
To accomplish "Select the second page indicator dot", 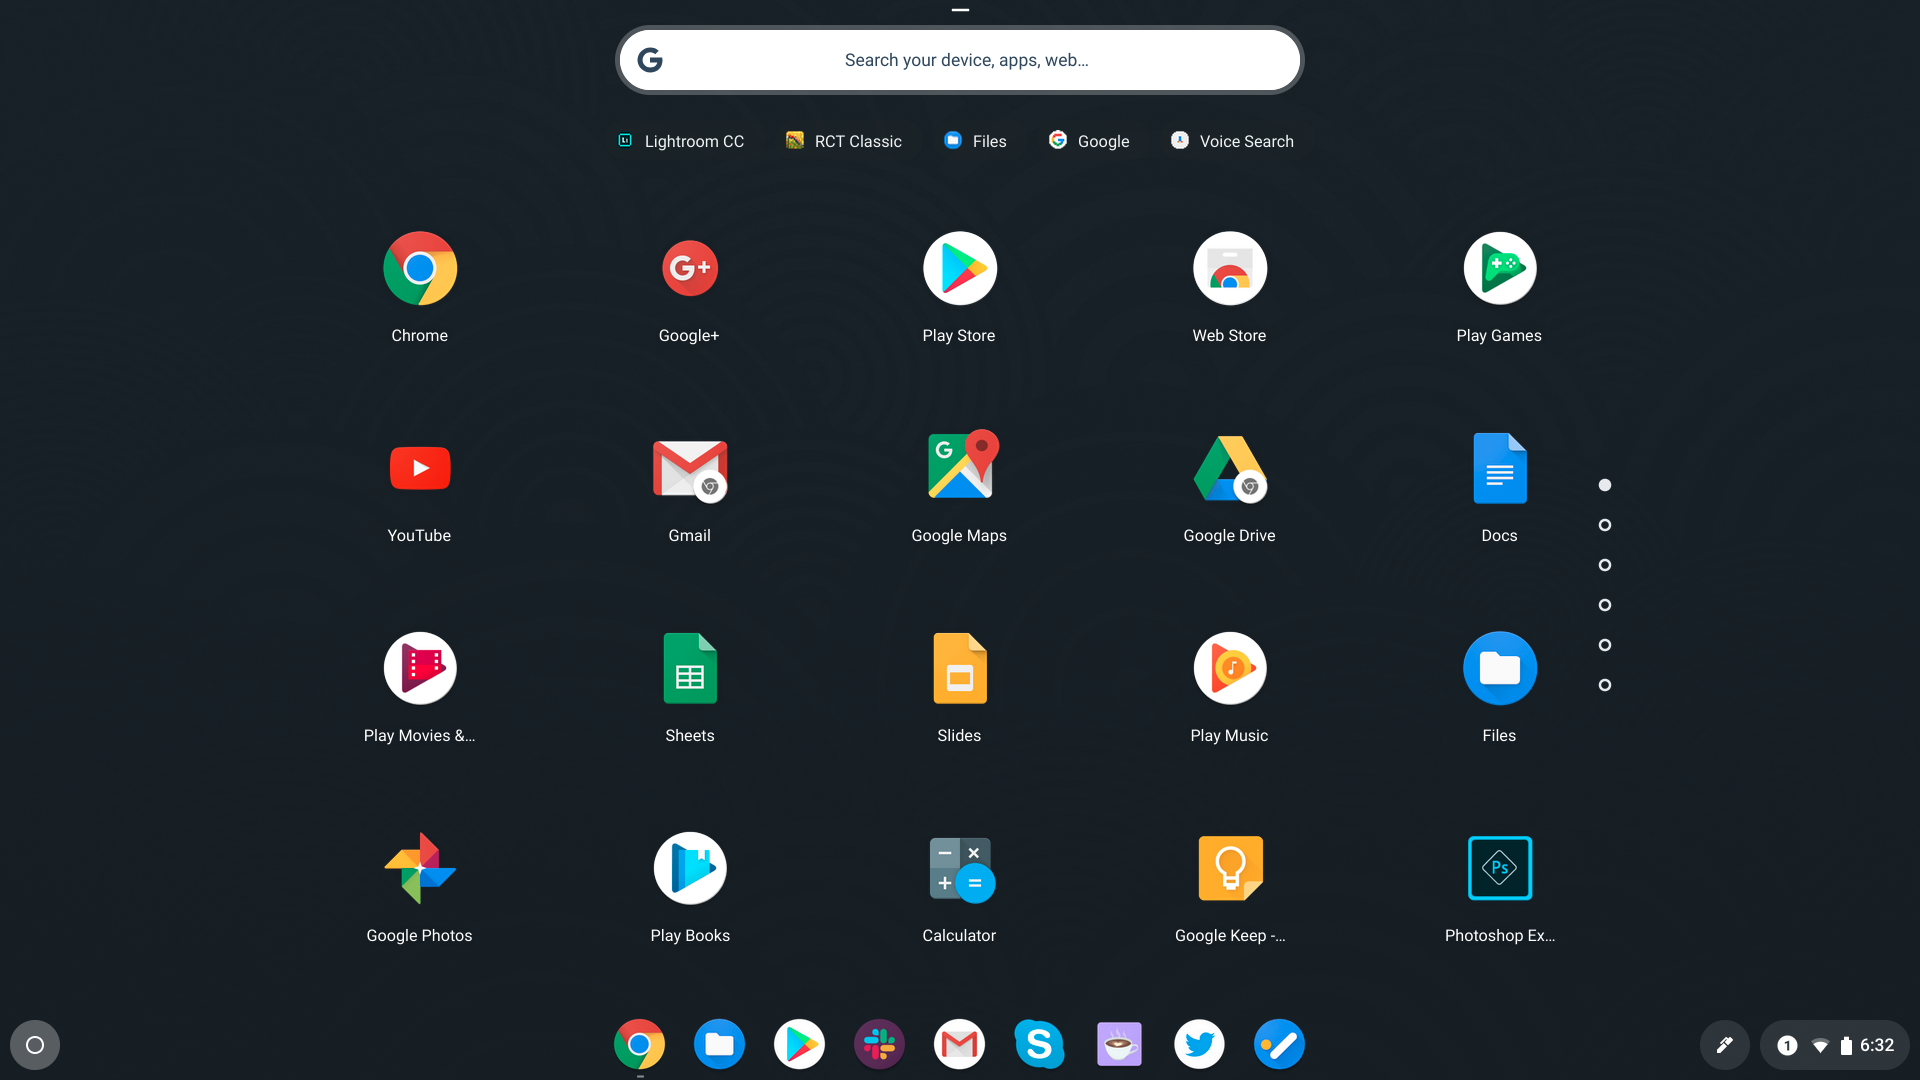I will click(x=1604, y=524).
